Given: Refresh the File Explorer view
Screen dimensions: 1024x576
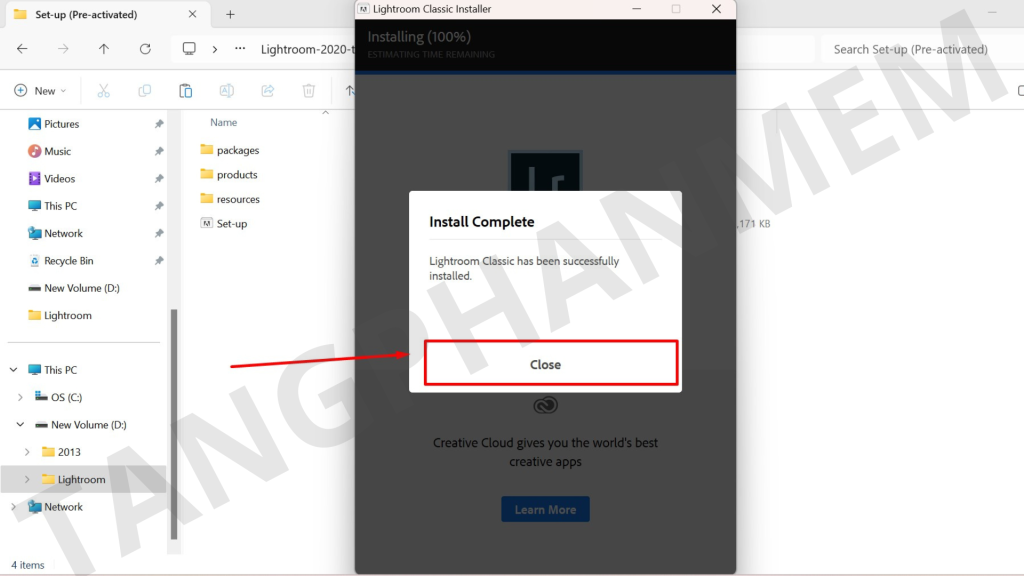Looking at the screenshot, I should tap(145, 49).
